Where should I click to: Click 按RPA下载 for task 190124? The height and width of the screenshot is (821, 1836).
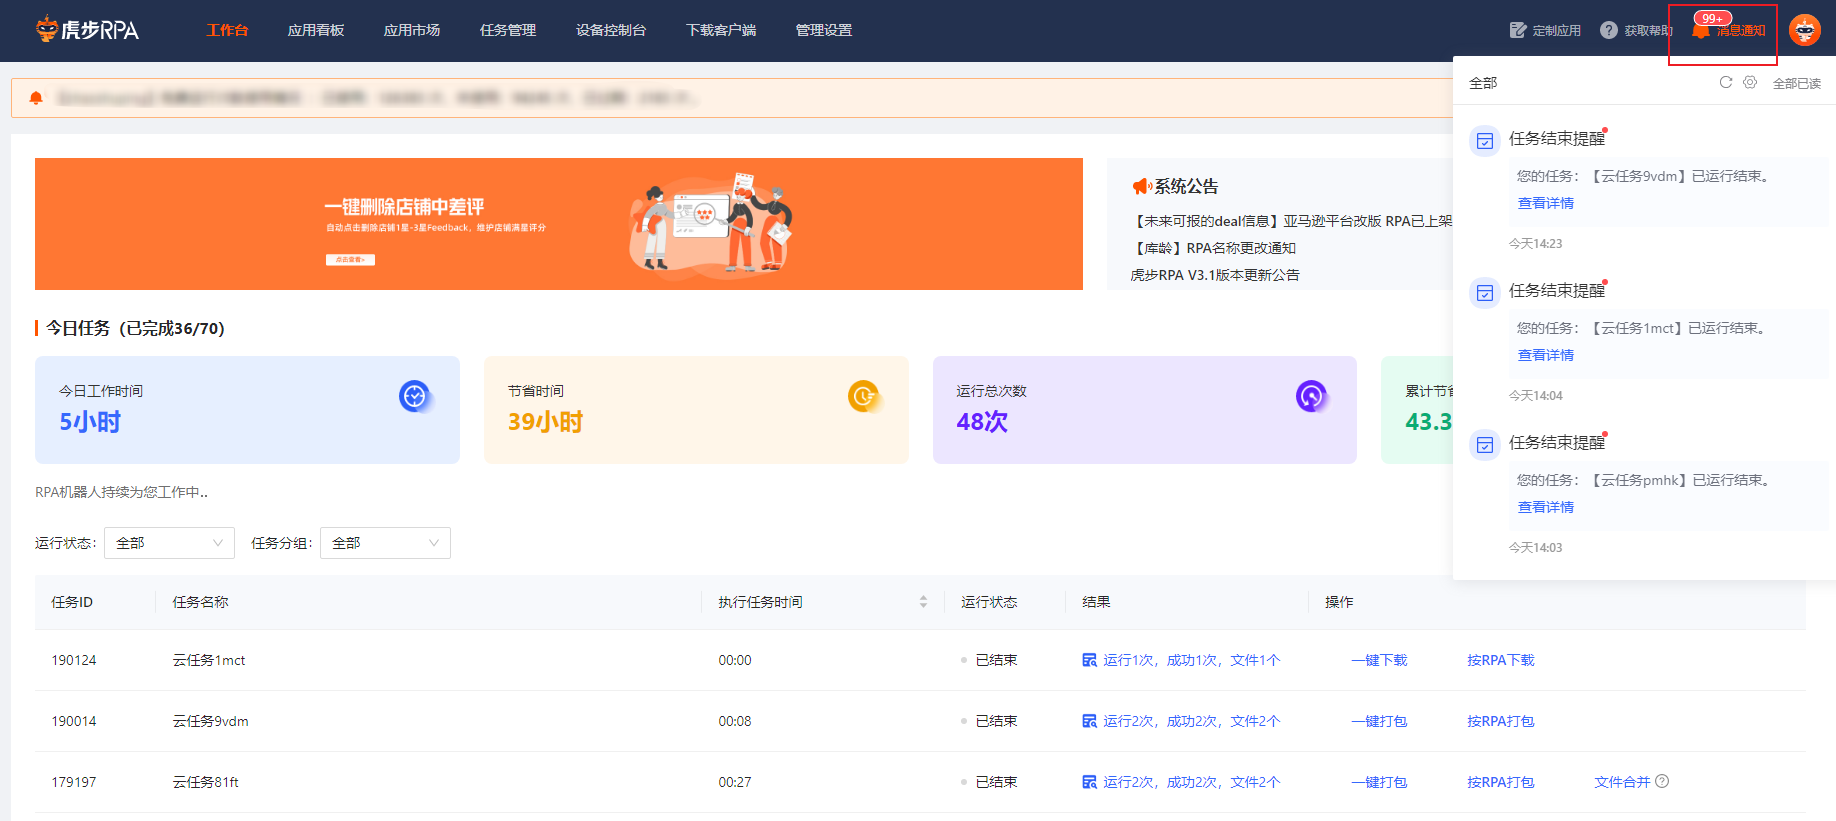tap(1501, 660)
